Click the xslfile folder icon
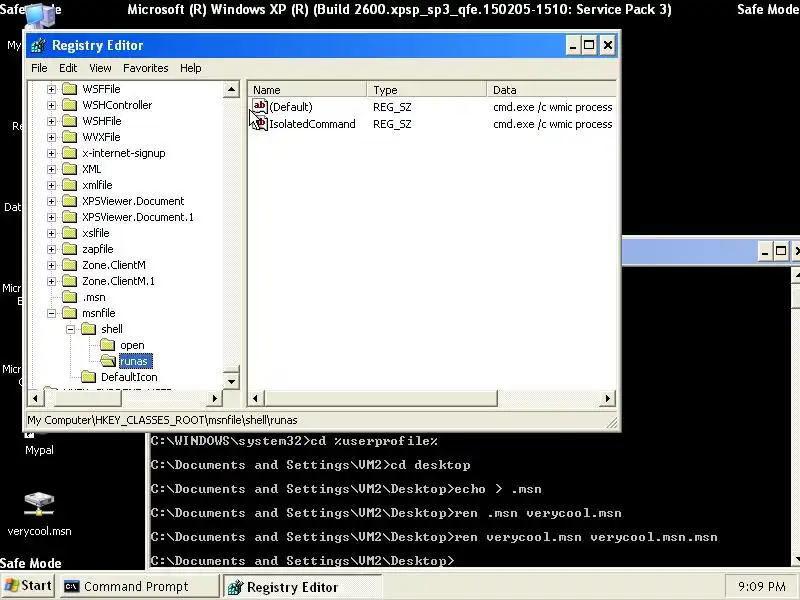 coord(69,233)
